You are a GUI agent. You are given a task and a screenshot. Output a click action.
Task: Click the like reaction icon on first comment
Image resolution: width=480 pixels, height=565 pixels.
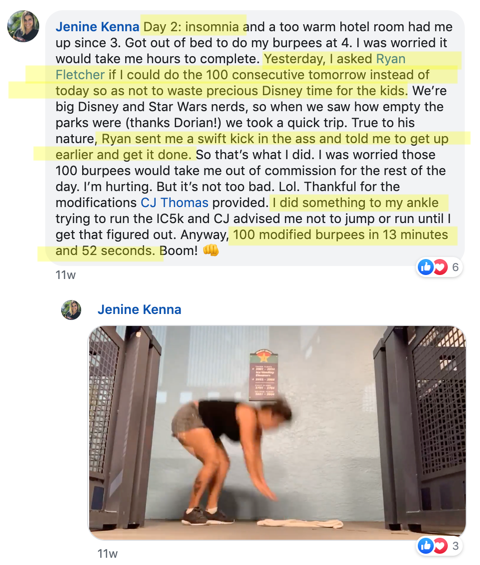tap(426, 267)
